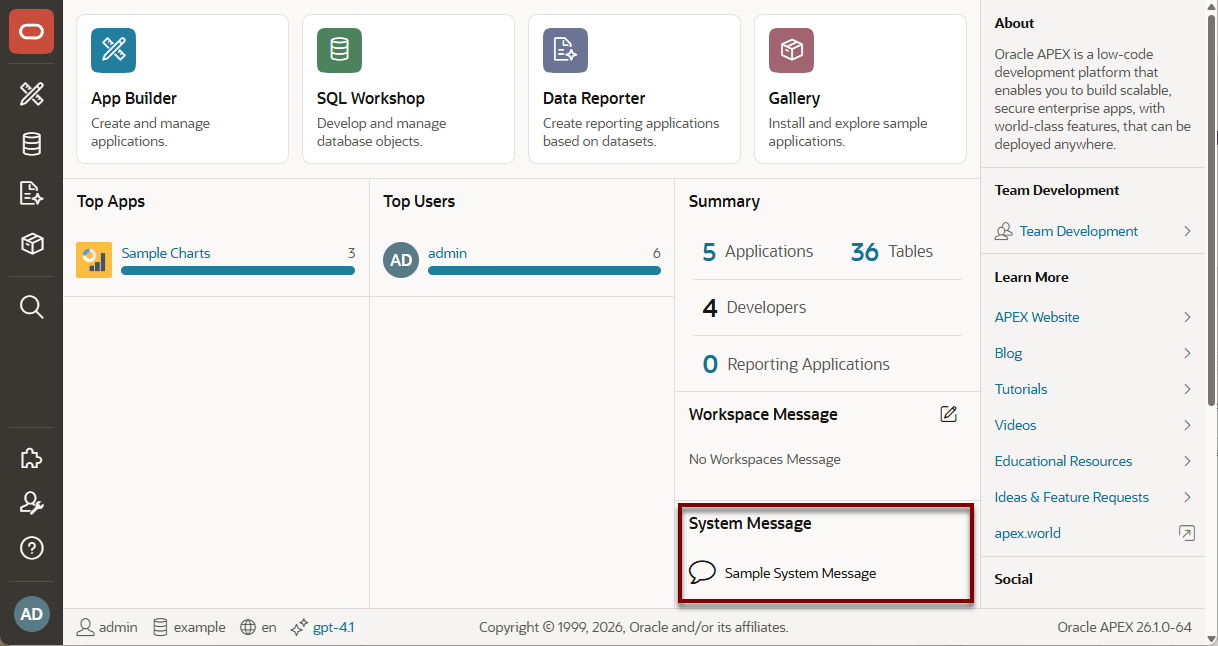
Task: Edit the Workspace Message via pencil icon
Action: [x=949, y=414]
